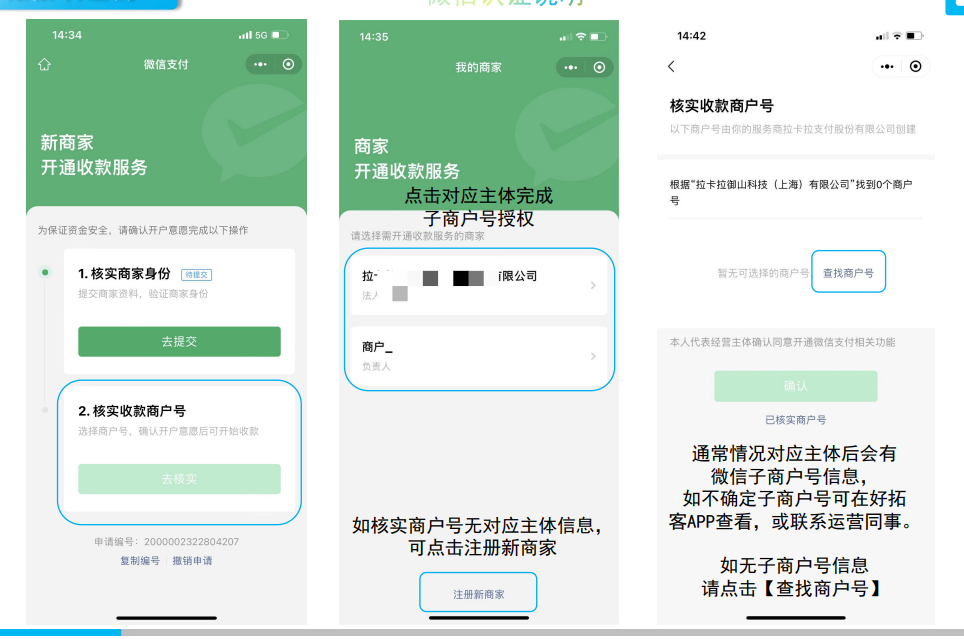Click the 微信支付 title text
This screenshot has height=639, width=964.
[166, 65]
